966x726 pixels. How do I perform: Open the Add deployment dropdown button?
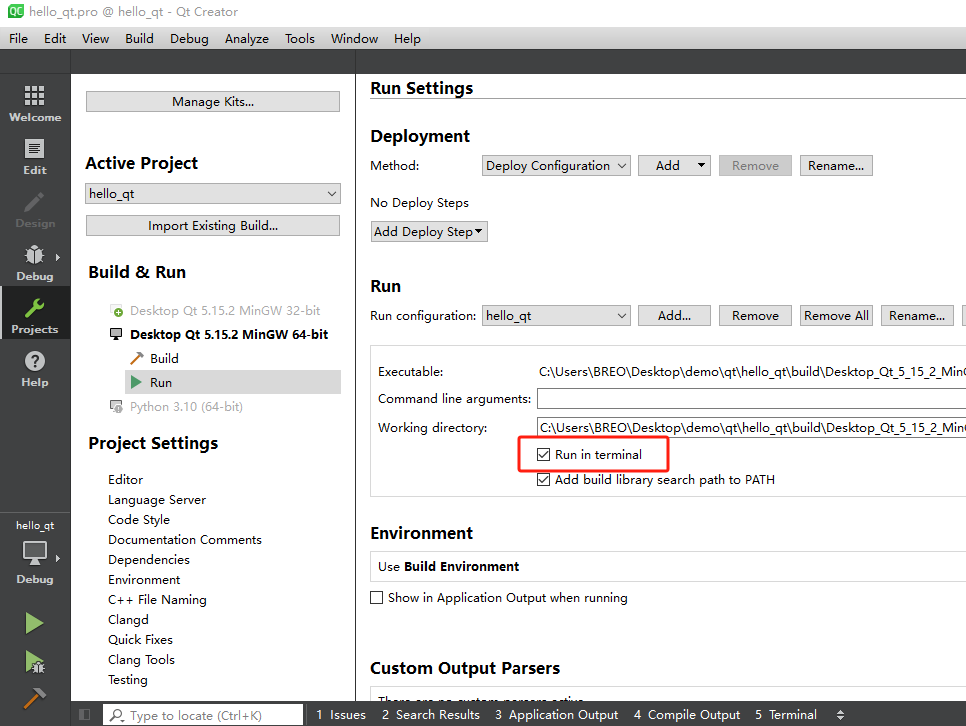[675, 165]
